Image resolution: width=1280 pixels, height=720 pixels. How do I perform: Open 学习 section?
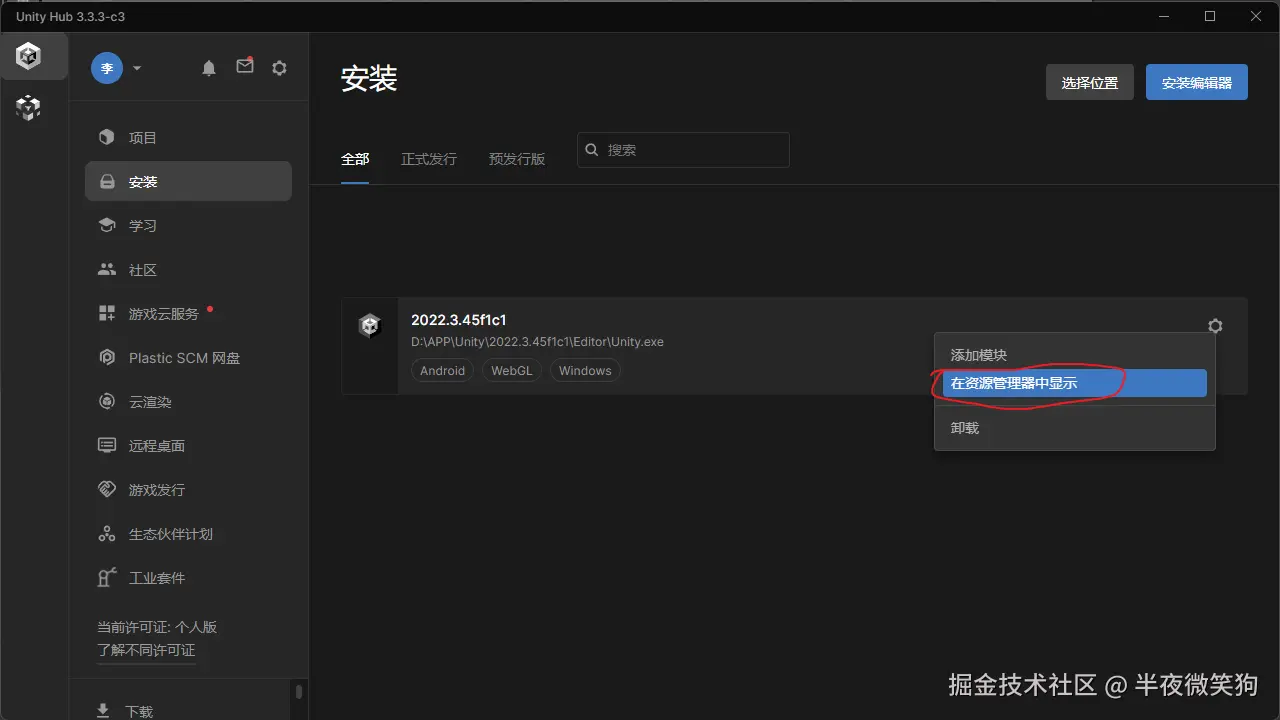(188, 226)
